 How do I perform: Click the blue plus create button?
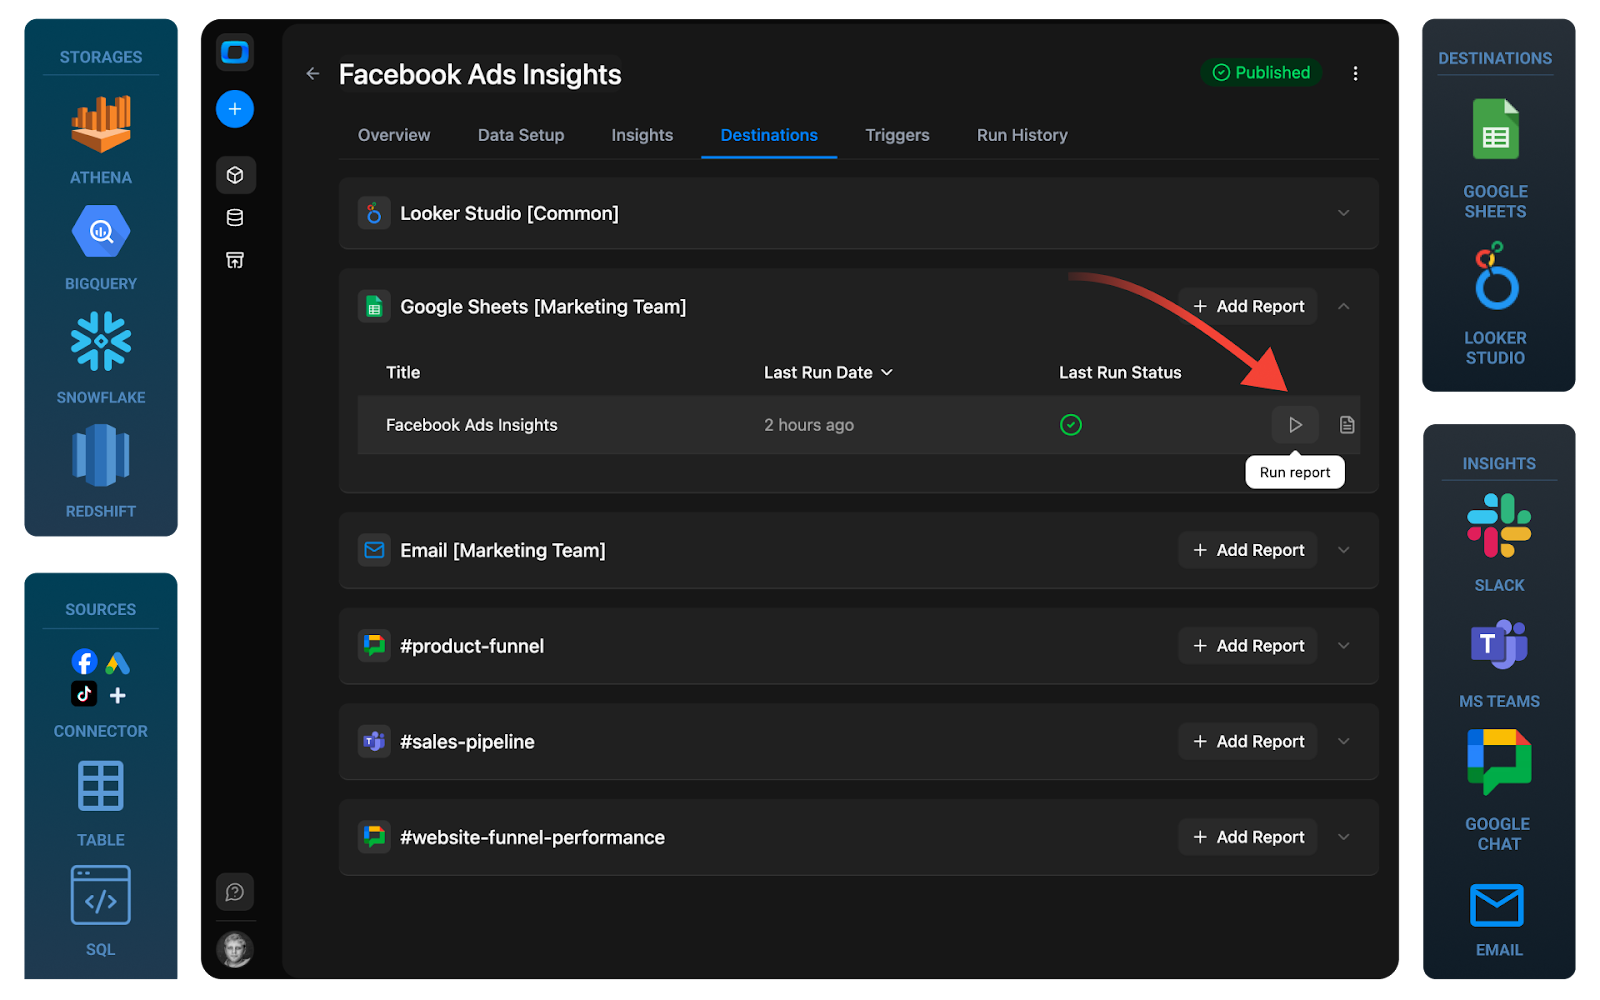coord(235,109)
